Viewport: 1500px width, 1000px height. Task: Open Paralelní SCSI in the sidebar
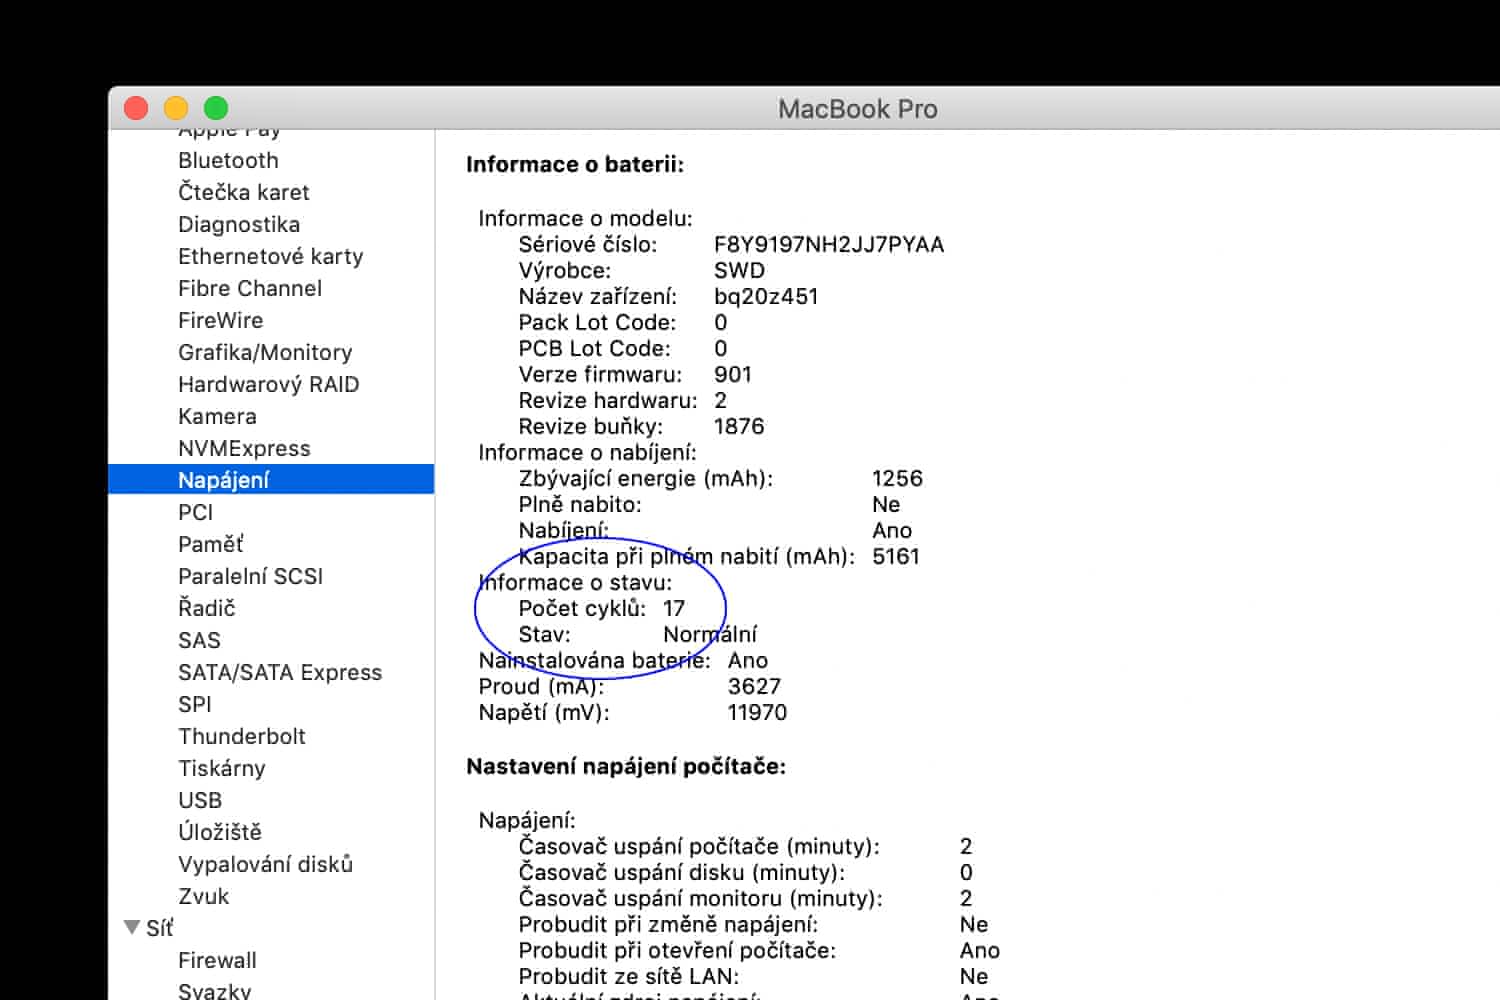[x=250, y=576]
